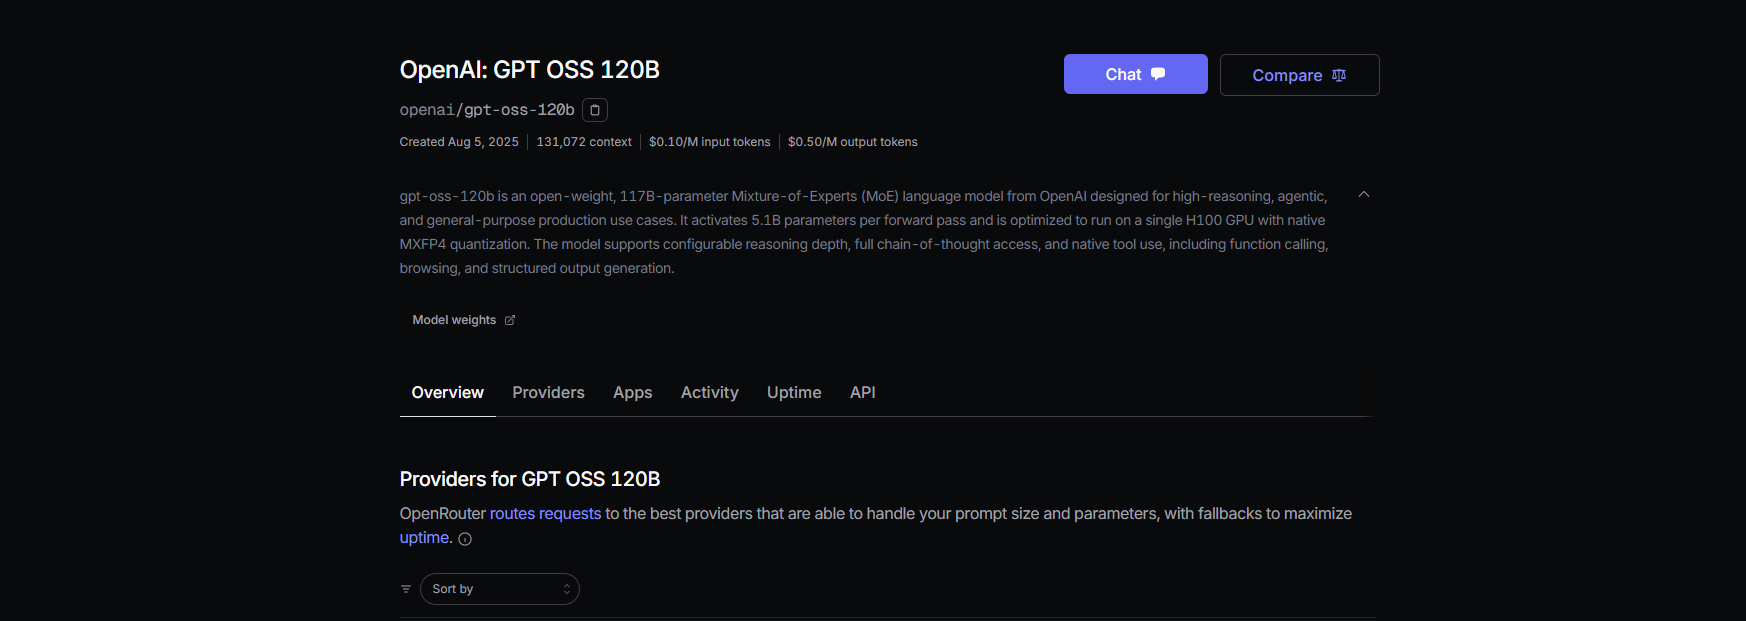
Task: Start a chat with GPT OSS 120B
Action: [1136, 74]
